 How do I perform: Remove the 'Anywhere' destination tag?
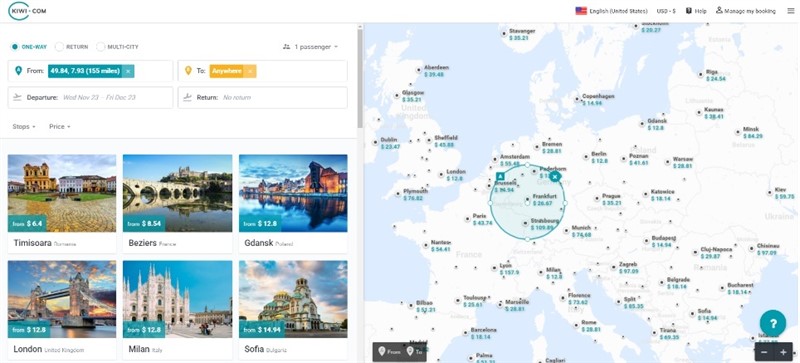250,71
